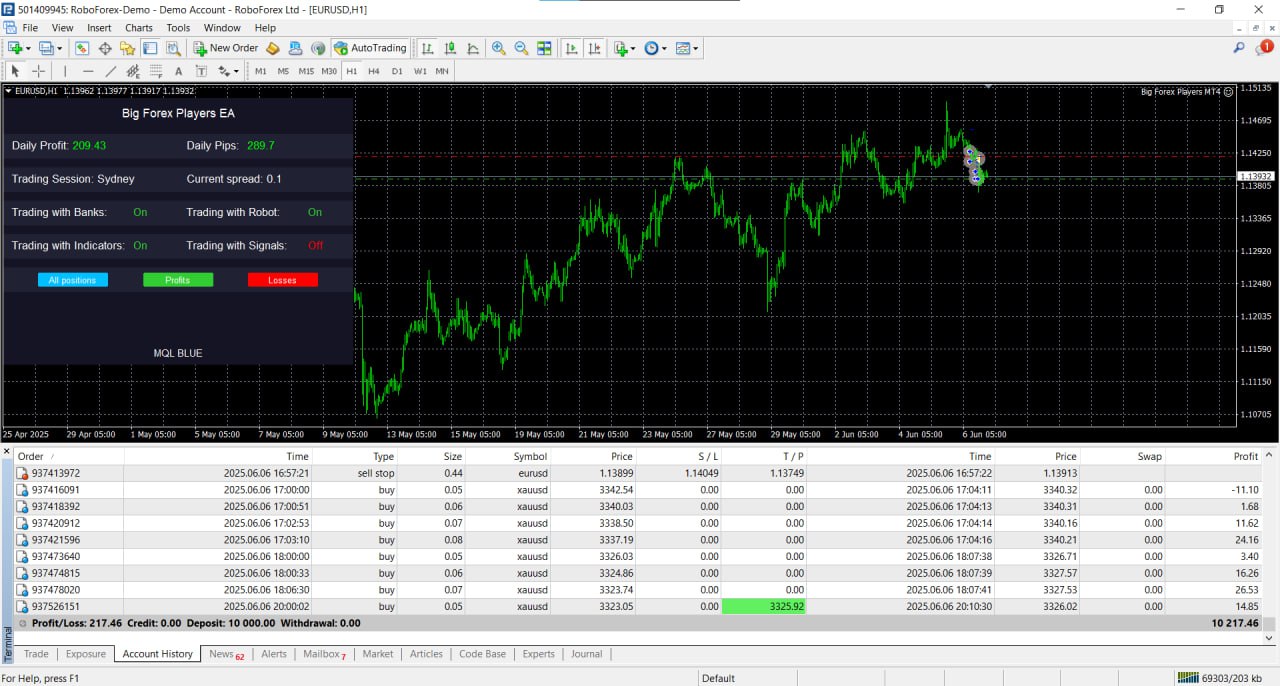
Task: Select the Fibonacci retracement tool
Action: 156,71
